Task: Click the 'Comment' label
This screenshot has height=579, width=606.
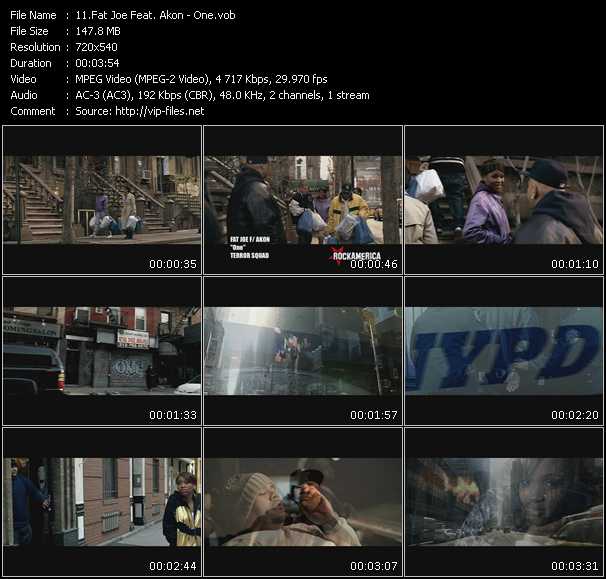Action: [33, 111]
